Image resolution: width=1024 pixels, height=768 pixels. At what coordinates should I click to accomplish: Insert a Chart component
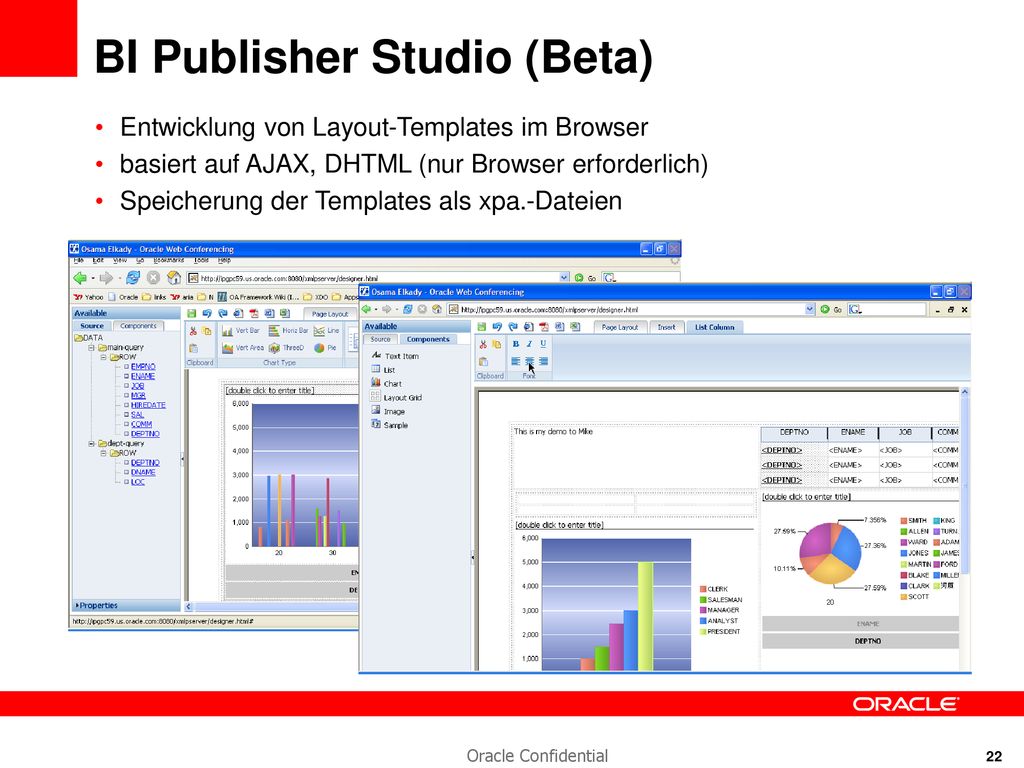tap(386, 383)
